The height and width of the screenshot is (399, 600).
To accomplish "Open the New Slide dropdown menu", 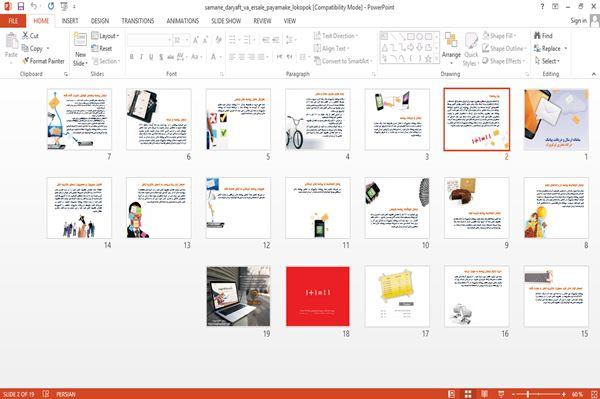I will [80, 63].
